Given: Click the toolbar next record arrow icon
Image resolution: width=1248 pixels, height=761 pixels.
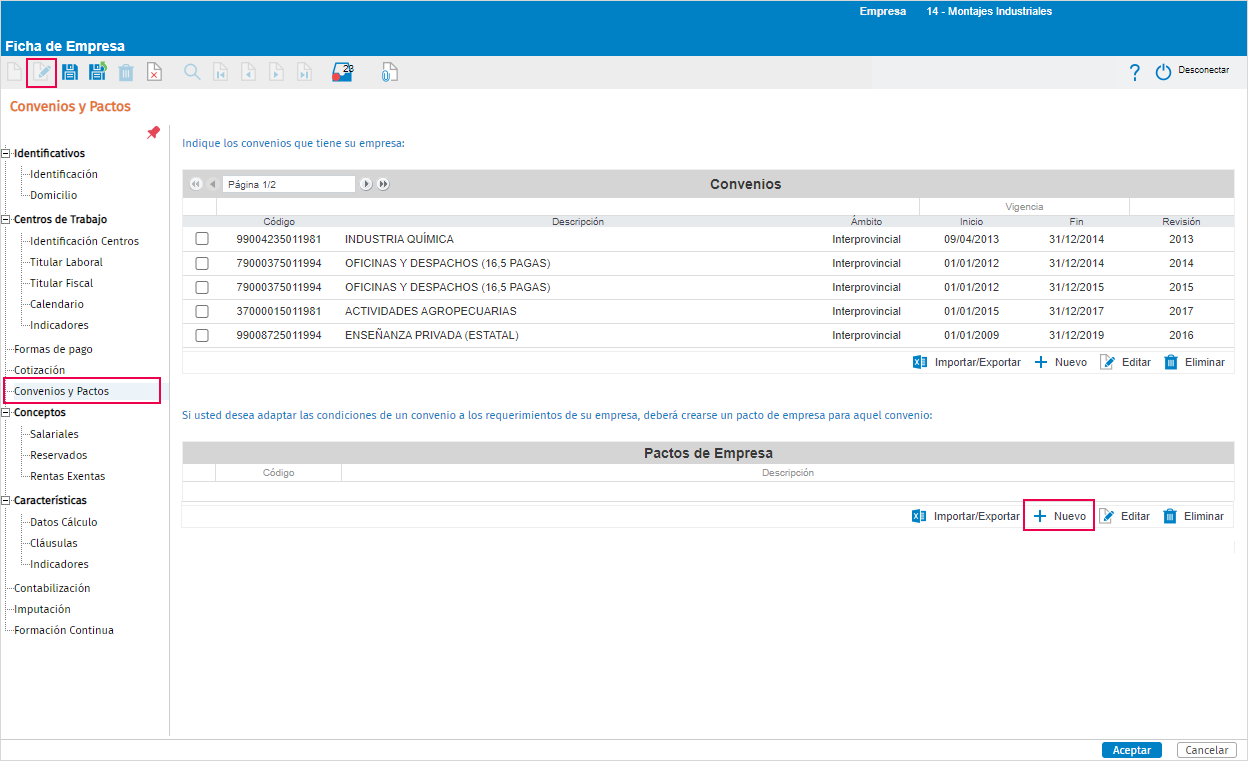Looking at the screenshot, I should click(x=276, y=72).
